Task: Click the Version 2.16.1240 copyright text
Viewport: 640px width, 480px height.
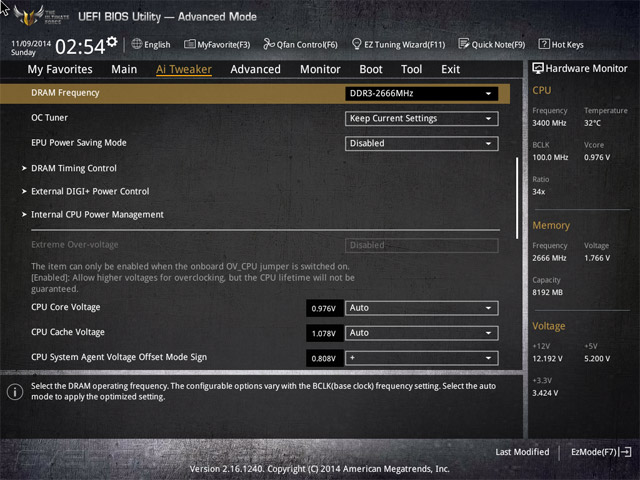Action: pyautogui.click(x=320, y=469)
